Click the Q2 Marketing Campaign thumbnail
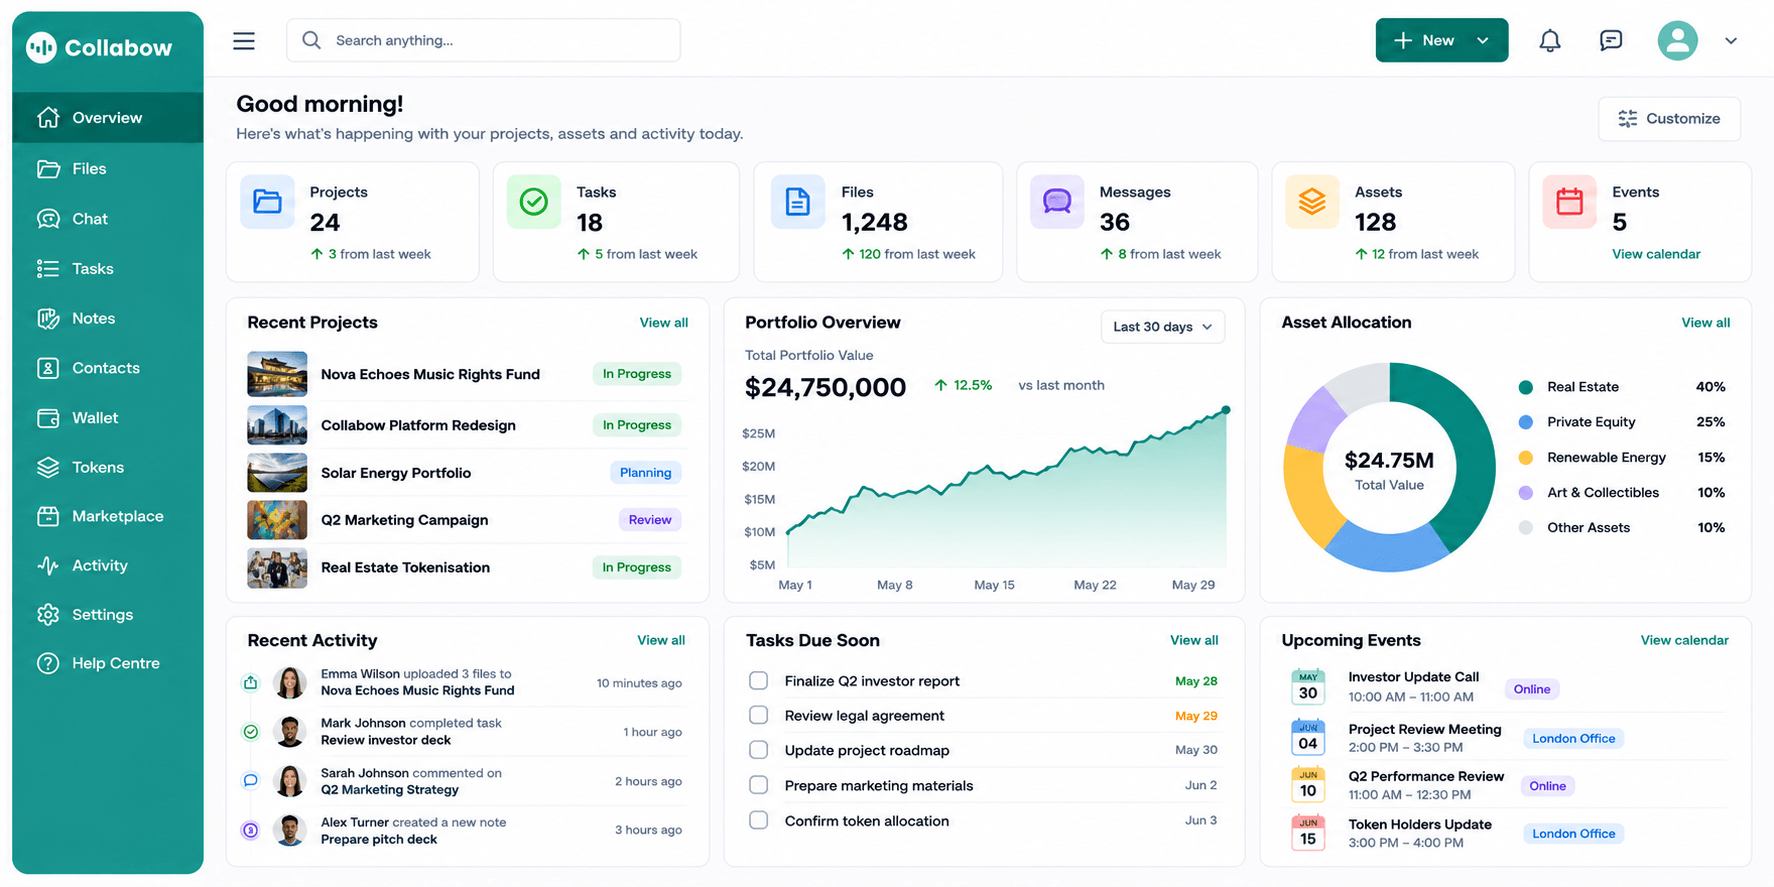This screenshot has width=1774, height=887. [x=277, y=520]
